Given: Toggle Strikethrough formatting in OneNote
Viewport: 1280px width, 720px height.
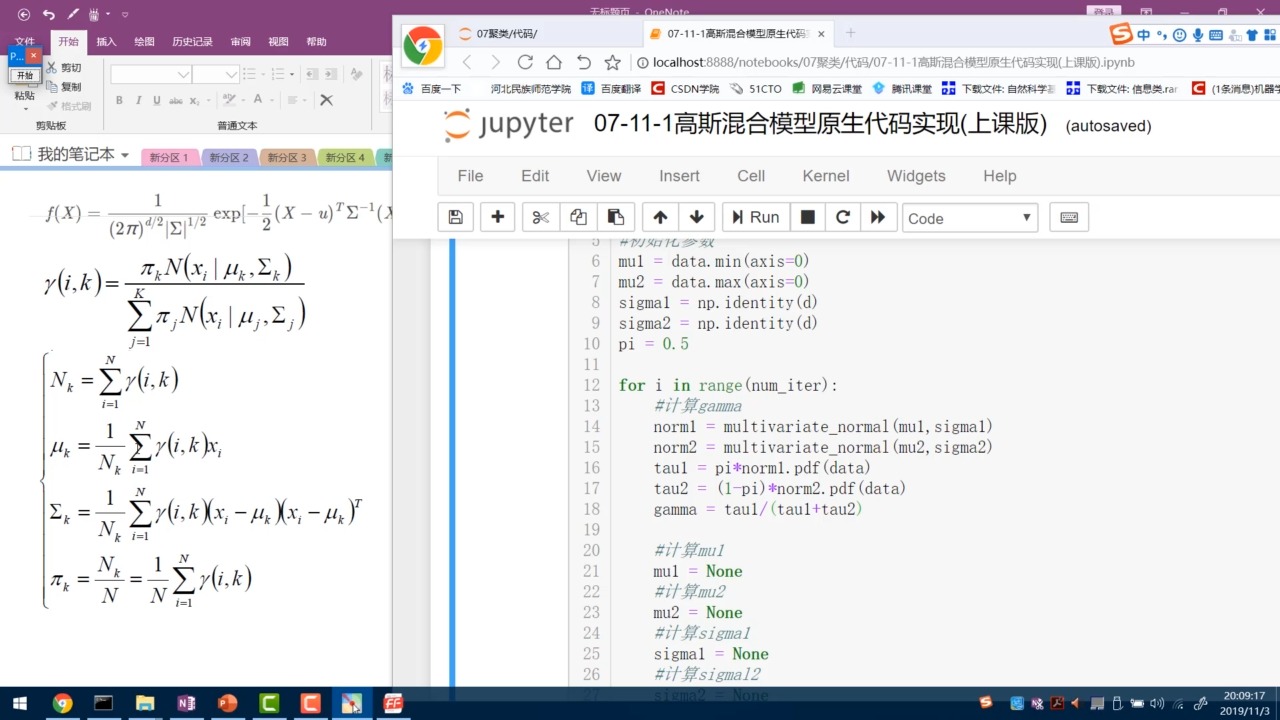Looking at the screenshot, I should tap(176, 100).
